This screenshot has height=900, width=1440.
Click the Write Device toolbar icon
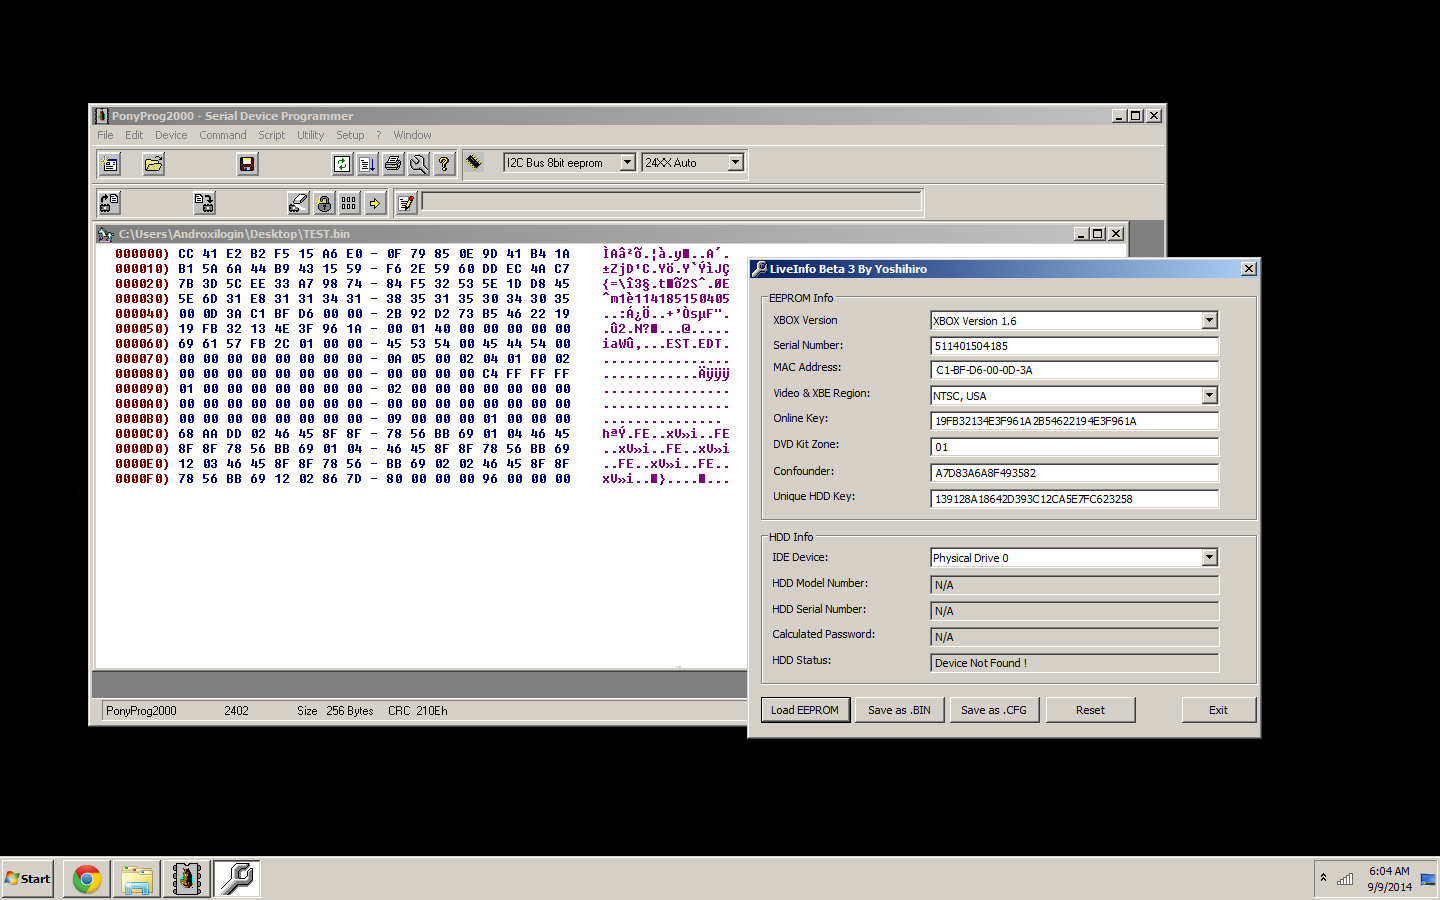[x=204, y=203]
